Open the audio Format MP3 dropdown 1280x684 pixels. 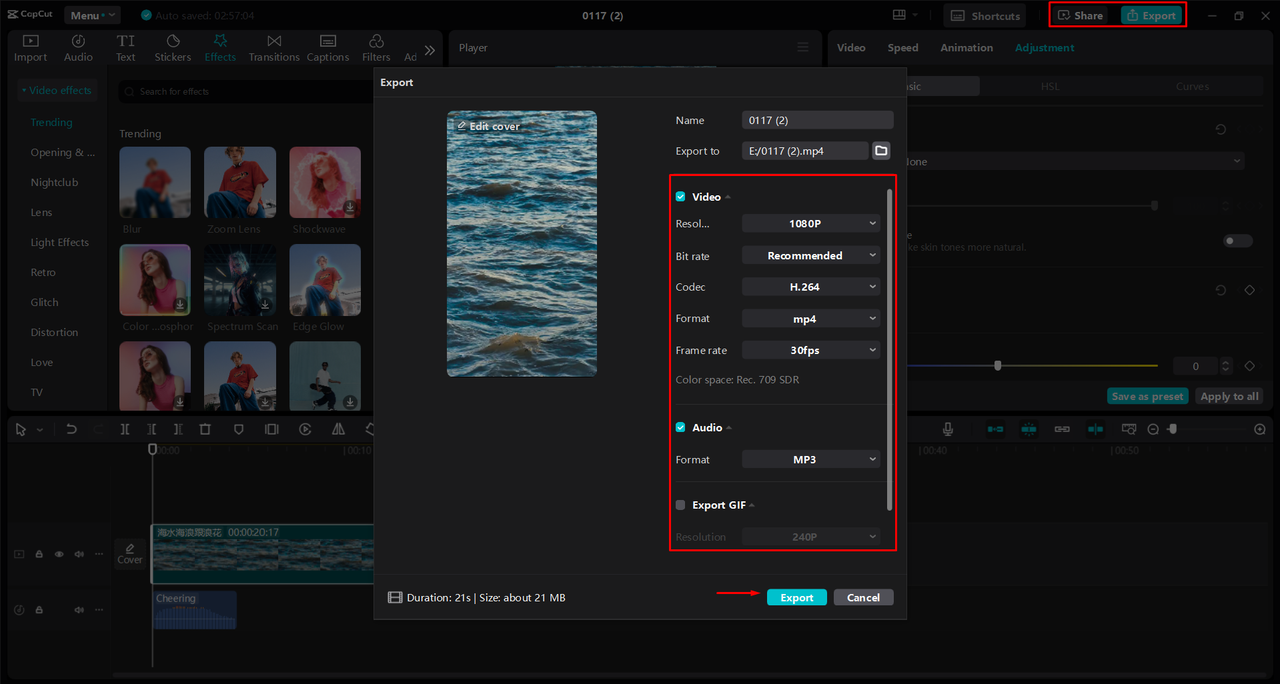pyautogui.click(x=811, y=460)
